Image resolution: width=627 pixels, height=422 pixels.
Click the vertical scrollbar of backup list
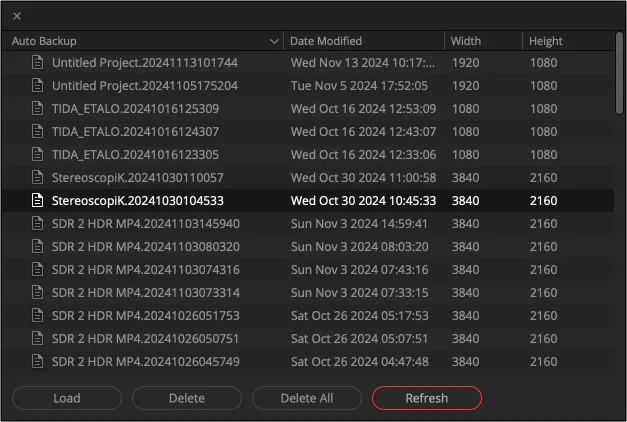620,70
